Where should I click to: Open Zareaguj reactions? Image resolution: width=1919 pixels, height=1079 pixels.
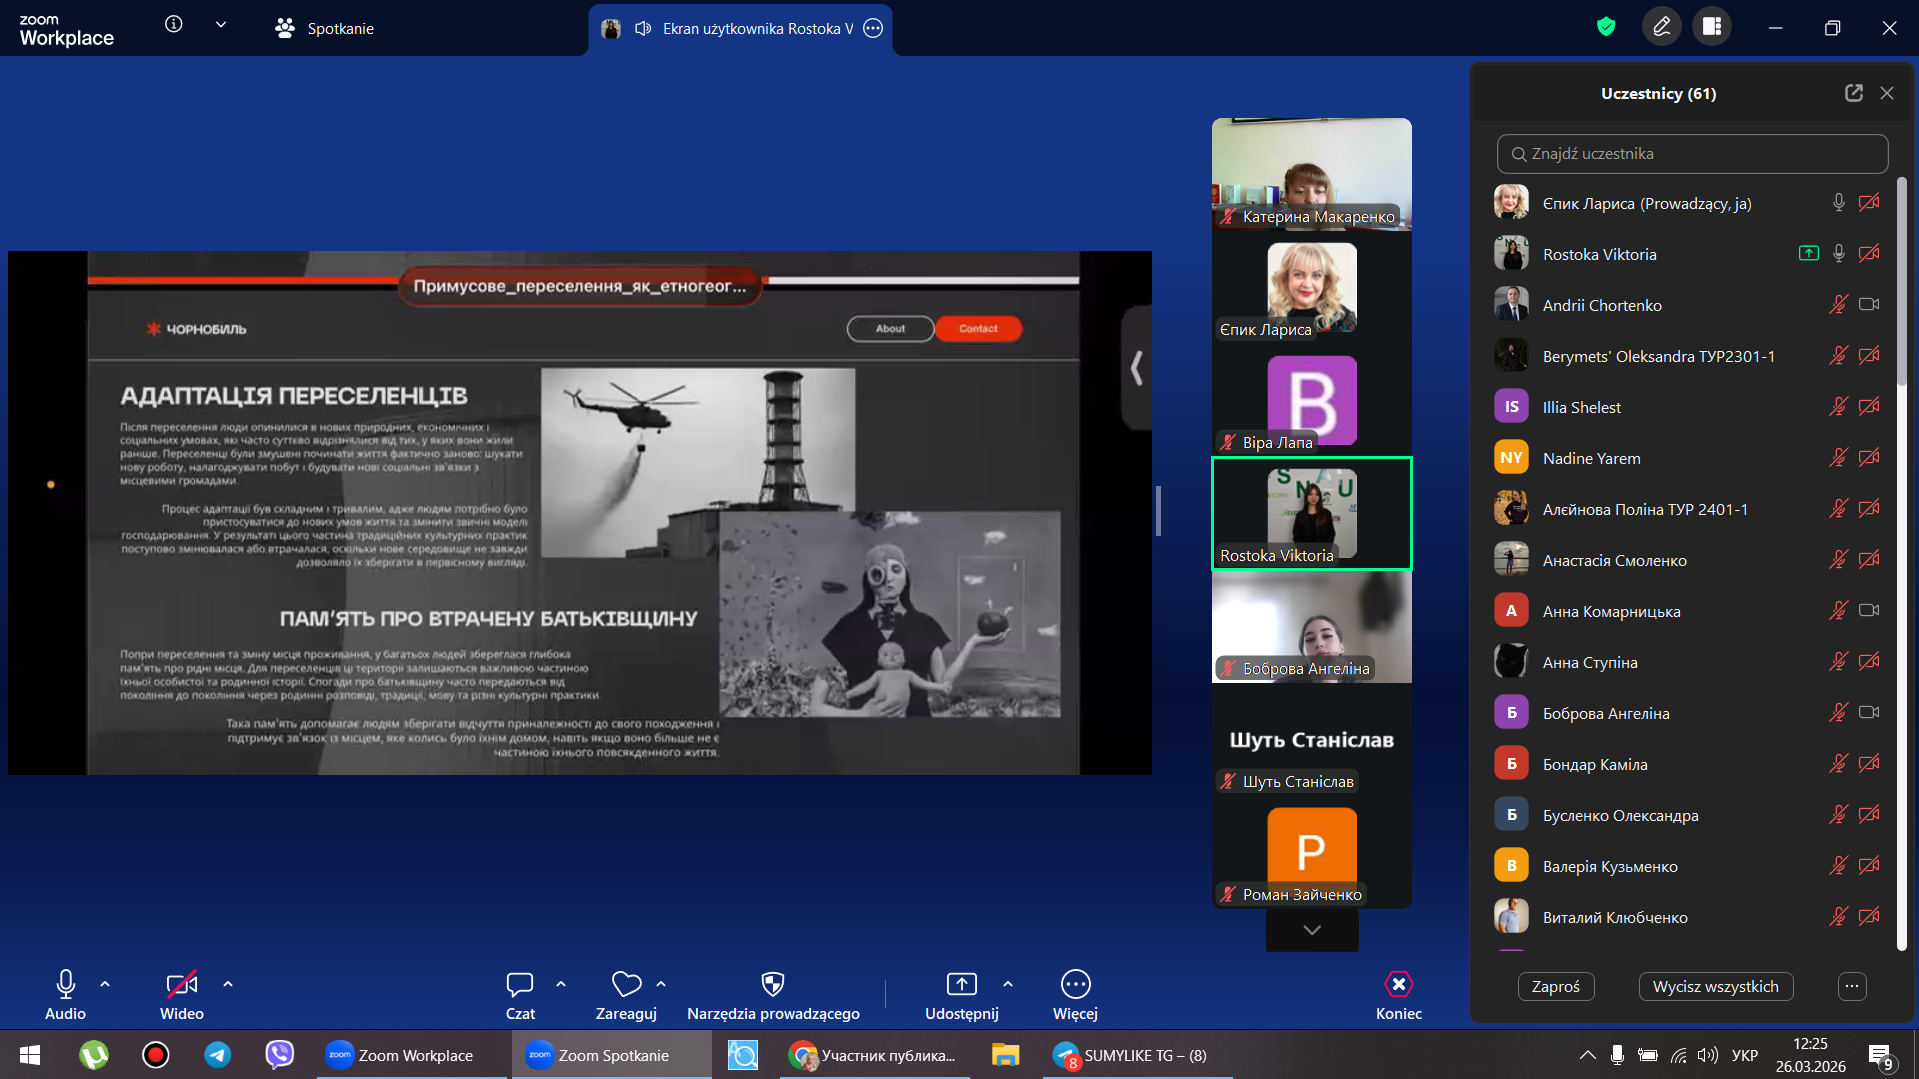point(626,985)
